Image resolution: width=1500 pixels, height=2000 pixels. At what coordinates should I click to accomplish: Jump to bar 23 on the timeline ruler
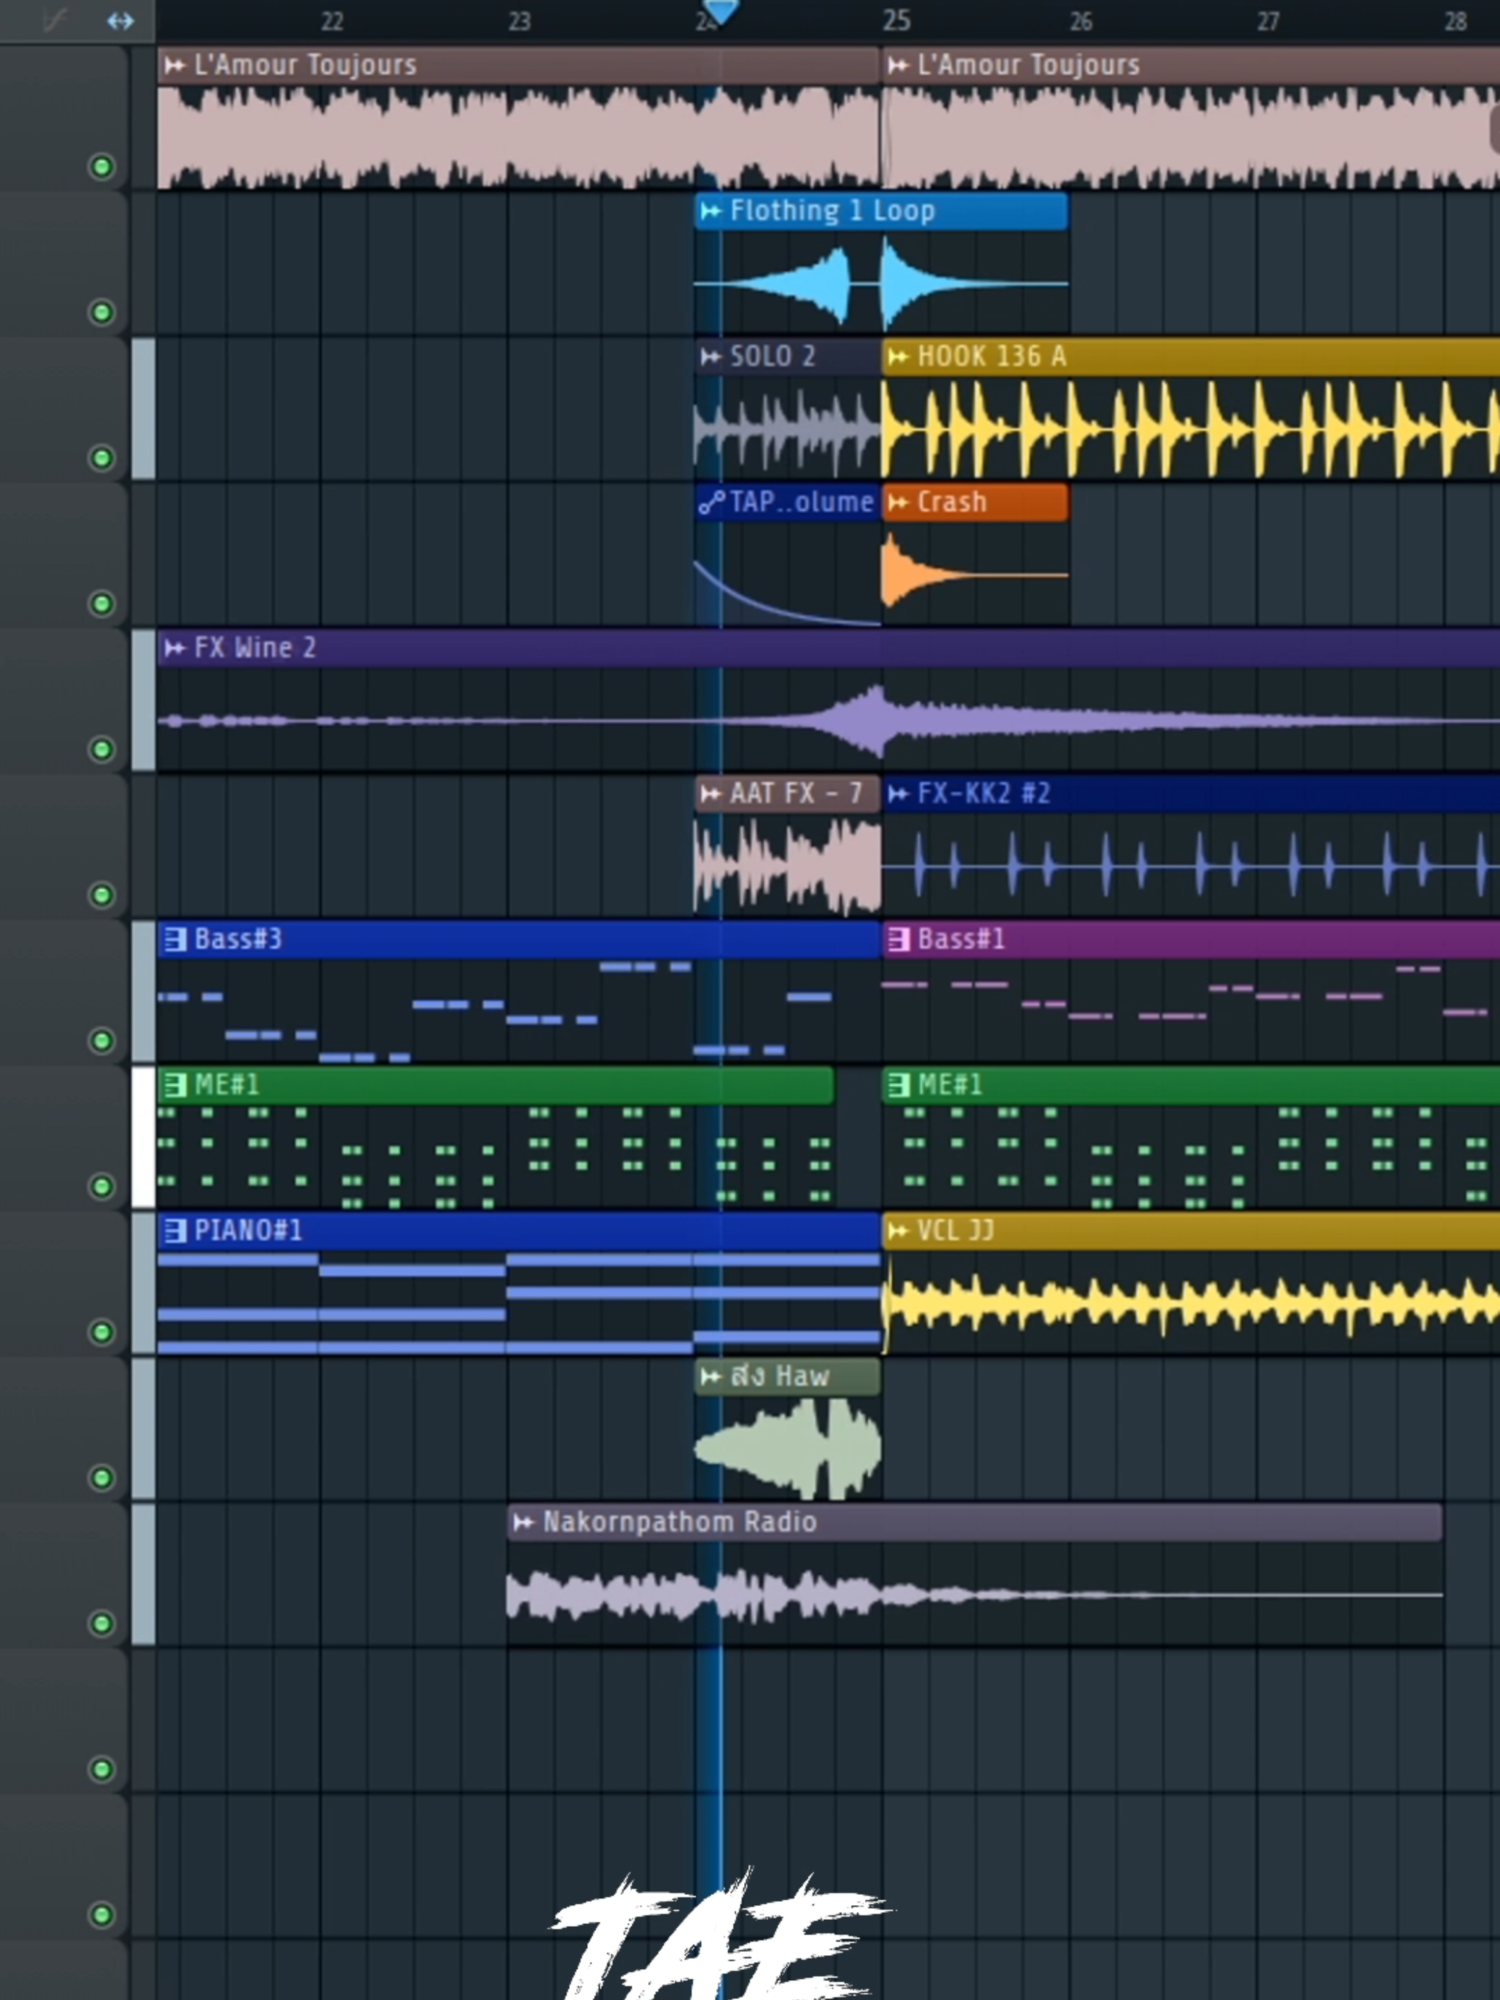[x=519, y=21]
